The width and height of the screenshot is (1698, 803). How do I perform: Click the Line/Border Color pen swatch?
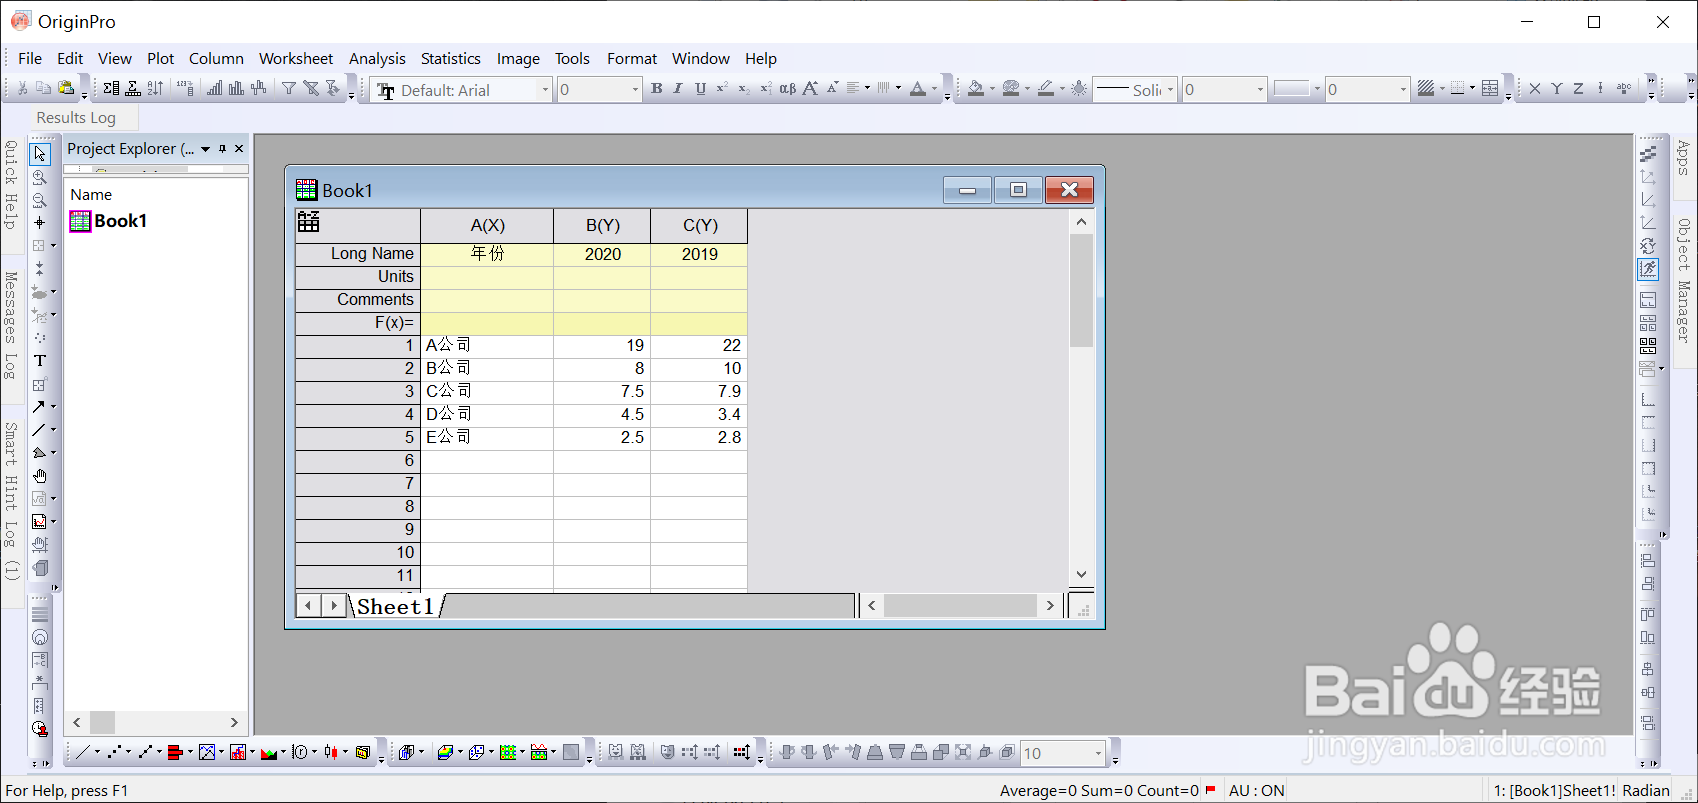pos(1046,89)
